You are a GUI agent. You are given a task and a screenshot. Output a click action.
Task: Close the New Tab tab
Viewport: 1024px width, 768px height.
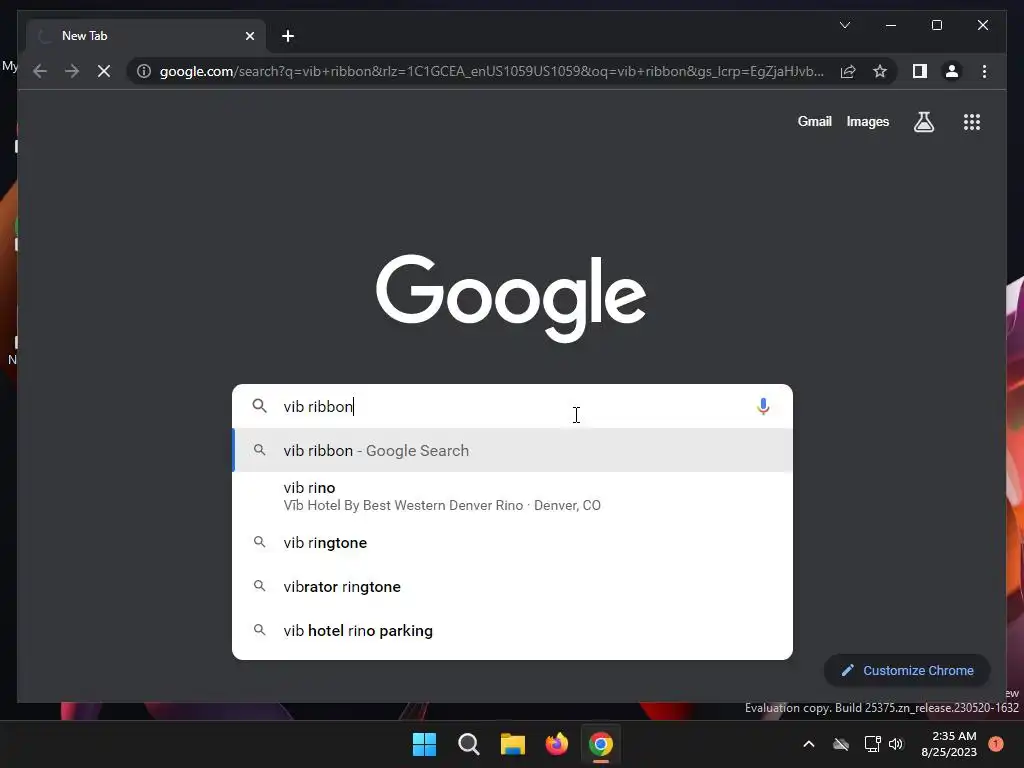pyautogui.click(x=249, y=36)
